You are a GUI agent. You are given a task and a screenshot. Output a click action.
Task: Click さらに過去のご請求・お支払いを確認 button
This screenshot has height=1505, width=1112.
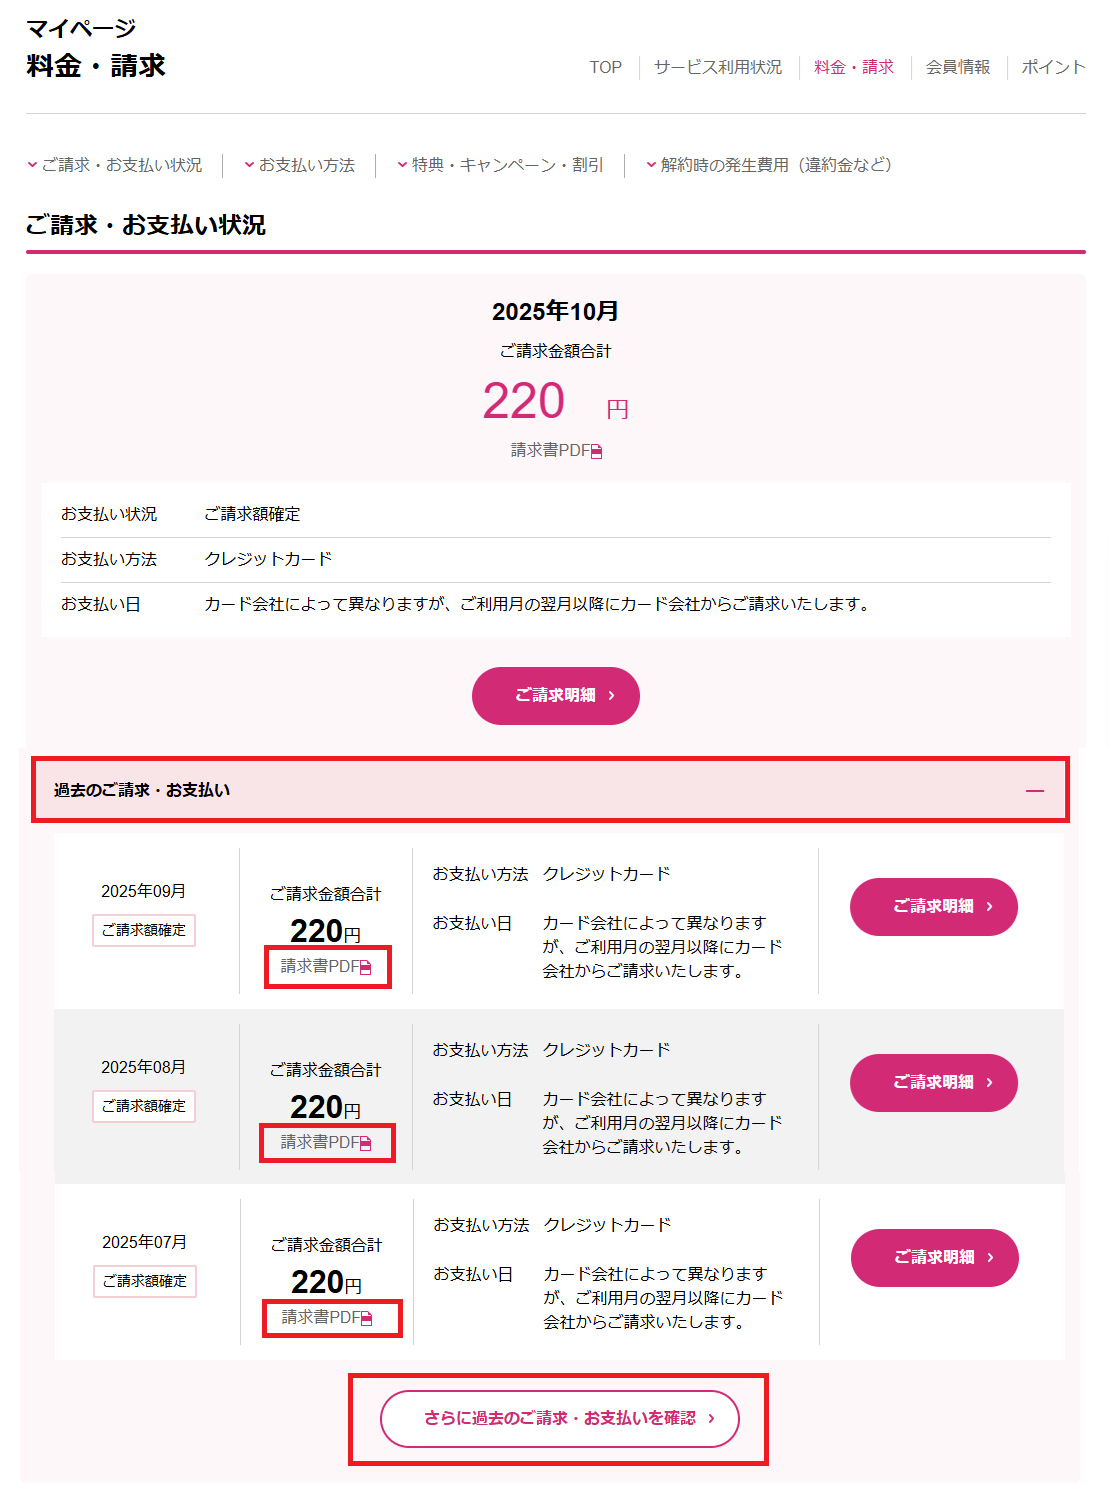point(560,1419)
